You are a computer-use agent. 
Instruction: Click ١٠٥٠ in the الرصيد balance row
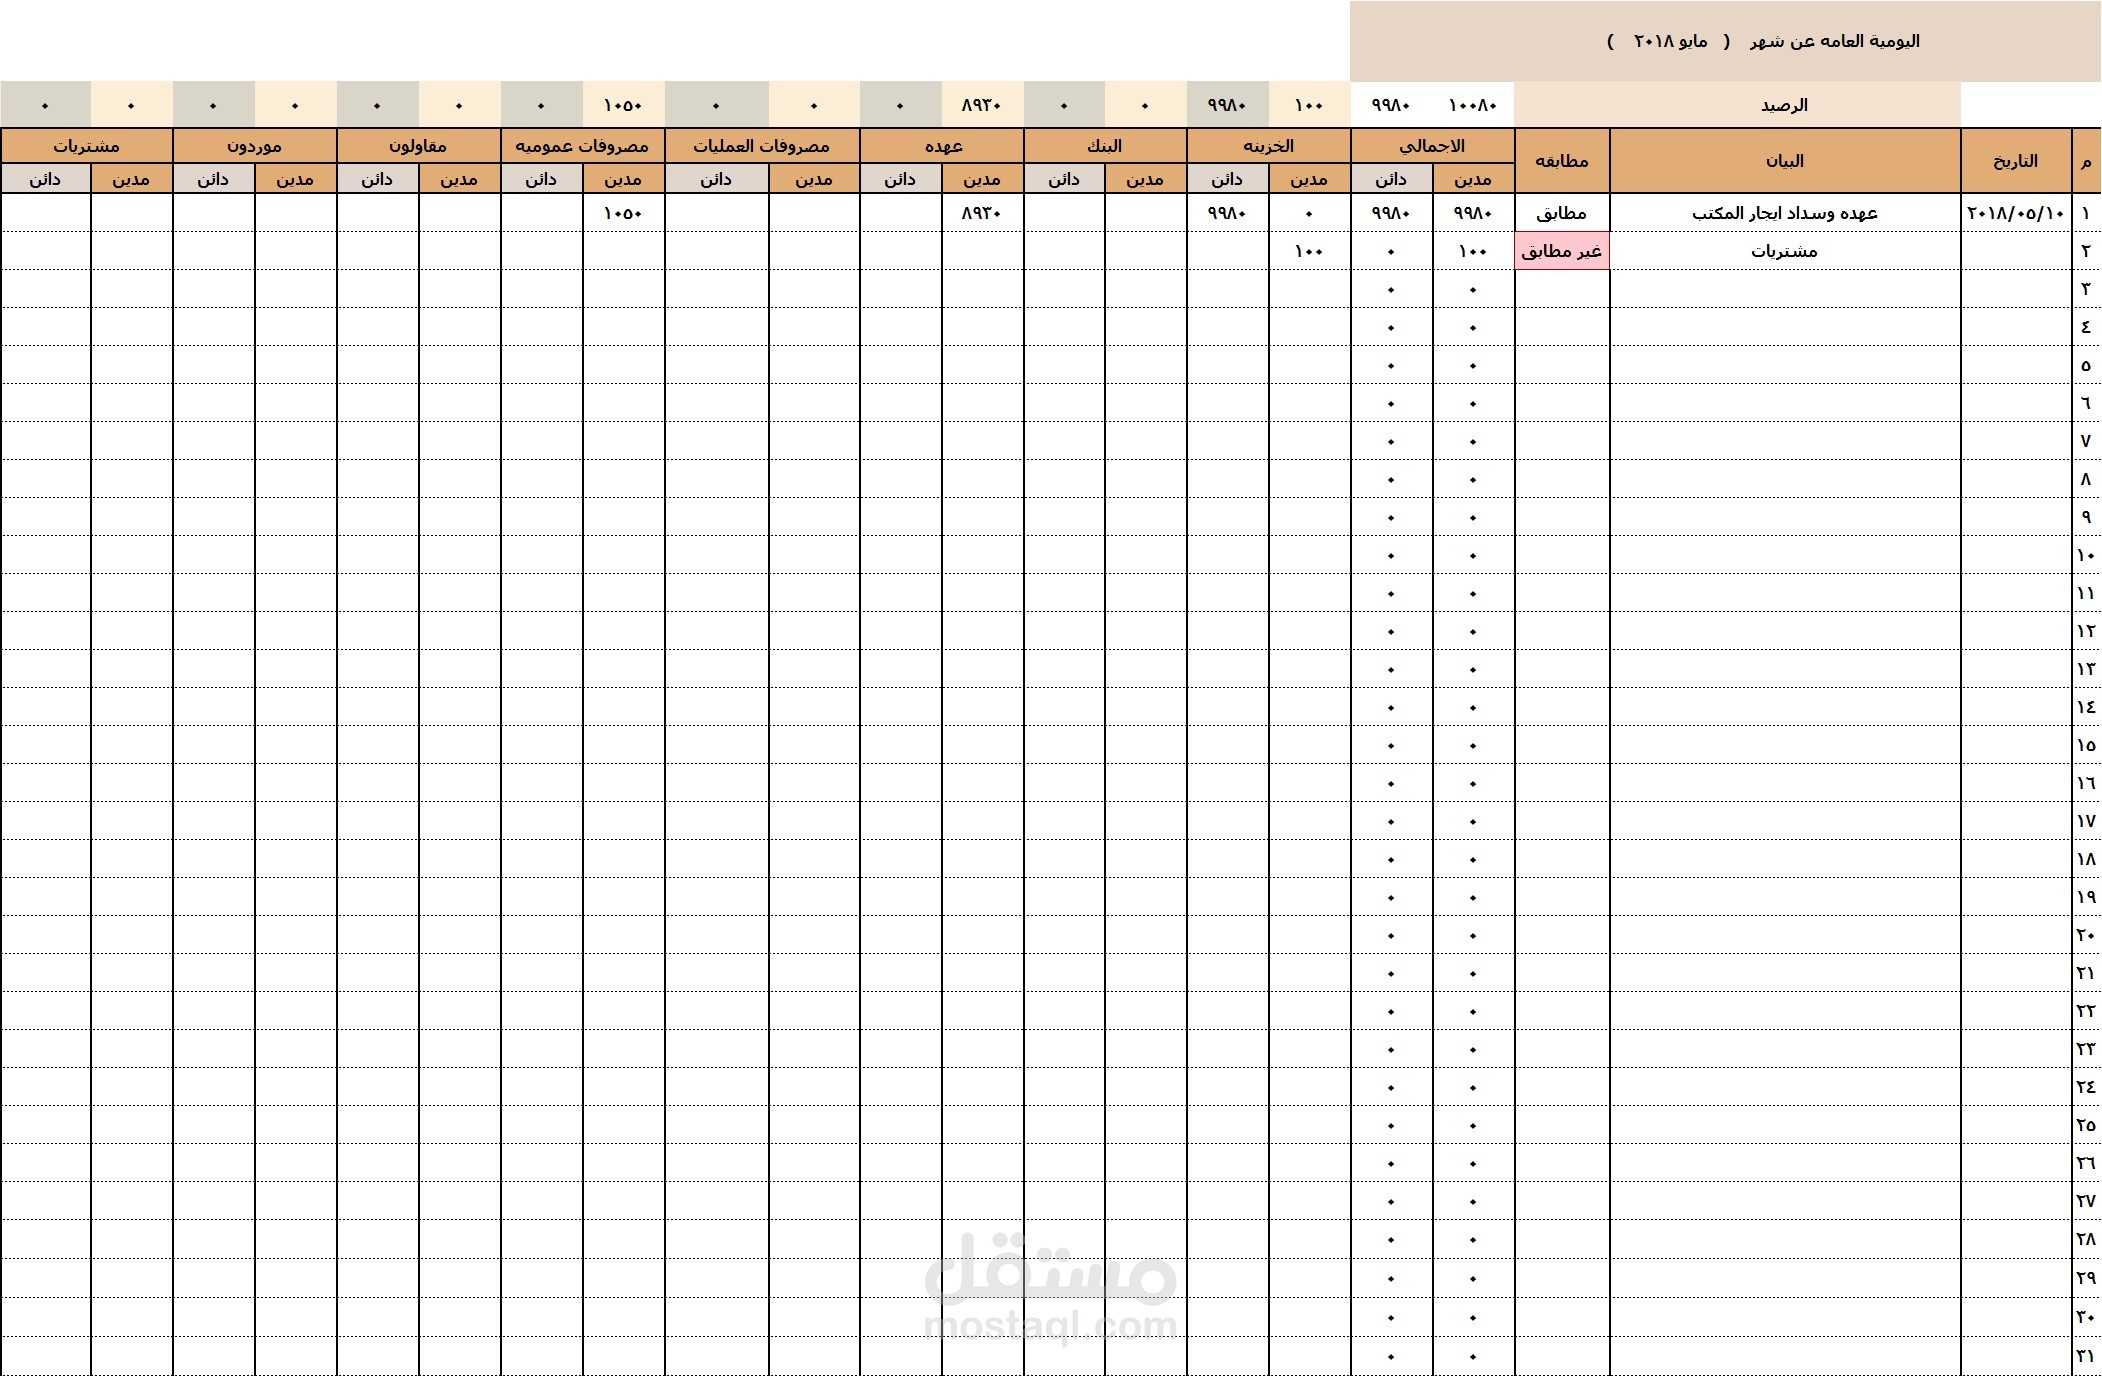point(623,105)
